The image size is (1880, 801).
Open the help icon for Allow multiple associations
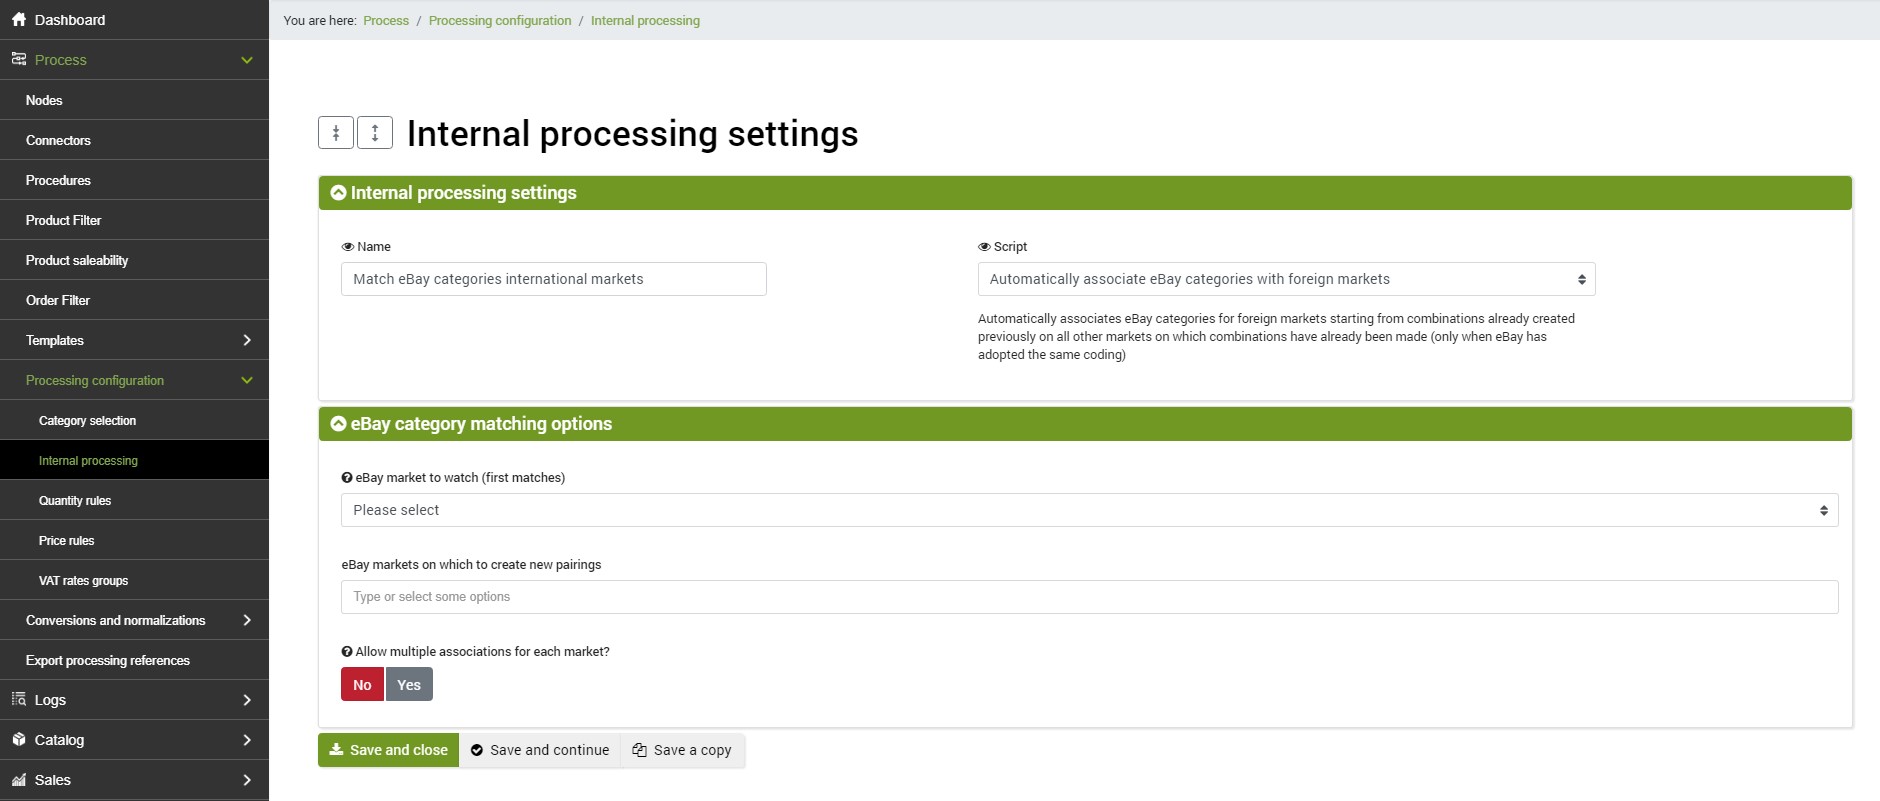347,652
